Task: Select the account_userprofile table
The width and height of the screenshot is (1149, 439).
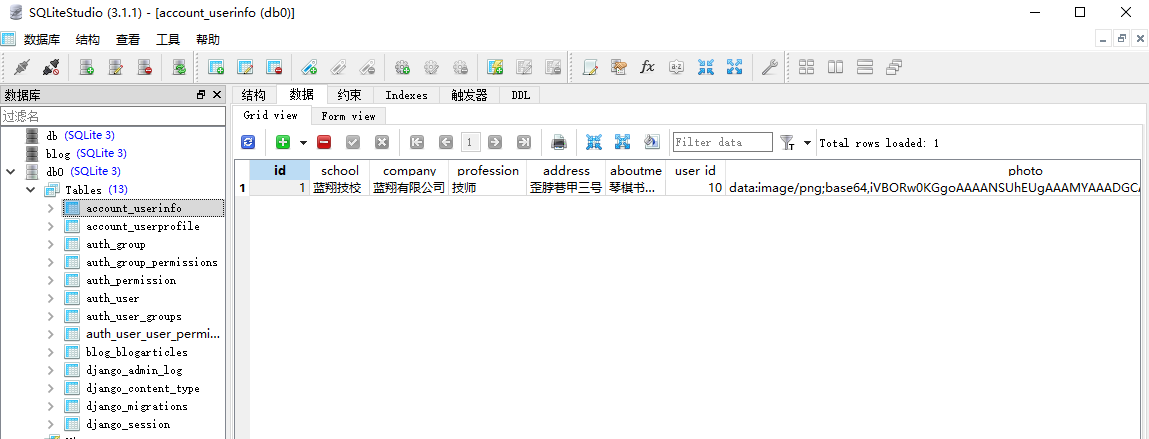Action: 143,226
